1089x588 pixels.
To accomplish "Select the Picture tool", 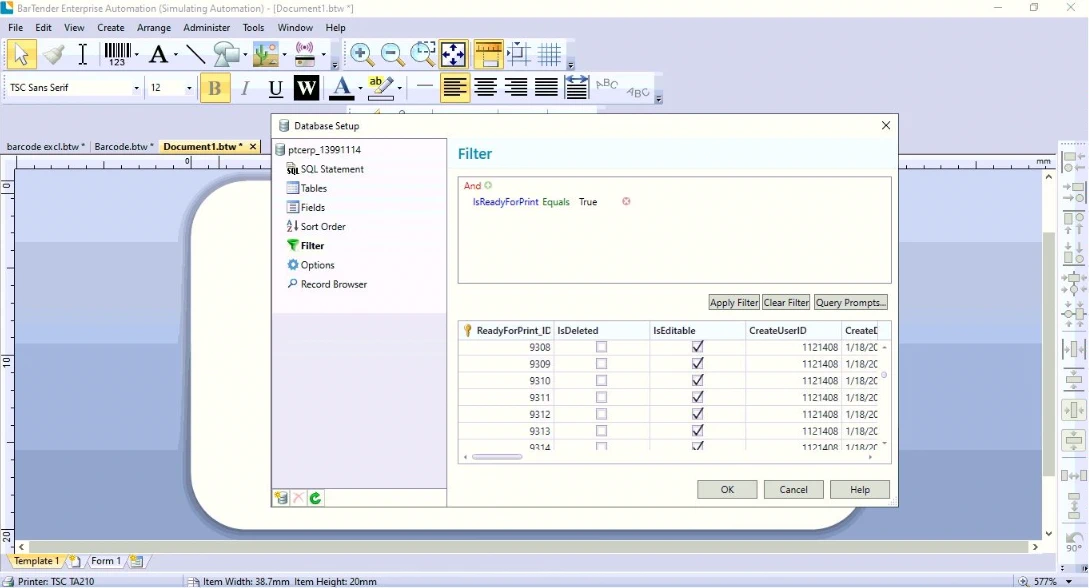I will point(265,54).
